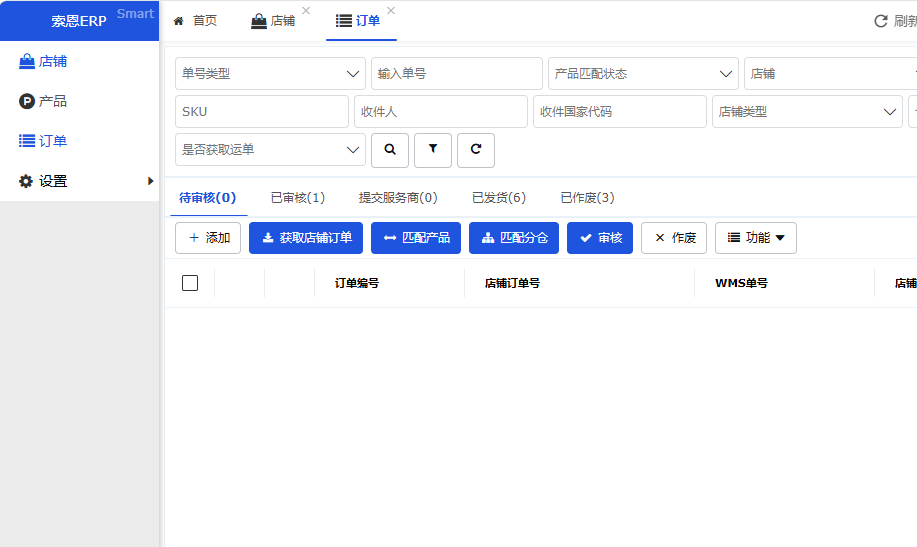Click the 获取店铺订单 button
This screenshot has width=917, height=547.
click(x=306, y=238)
